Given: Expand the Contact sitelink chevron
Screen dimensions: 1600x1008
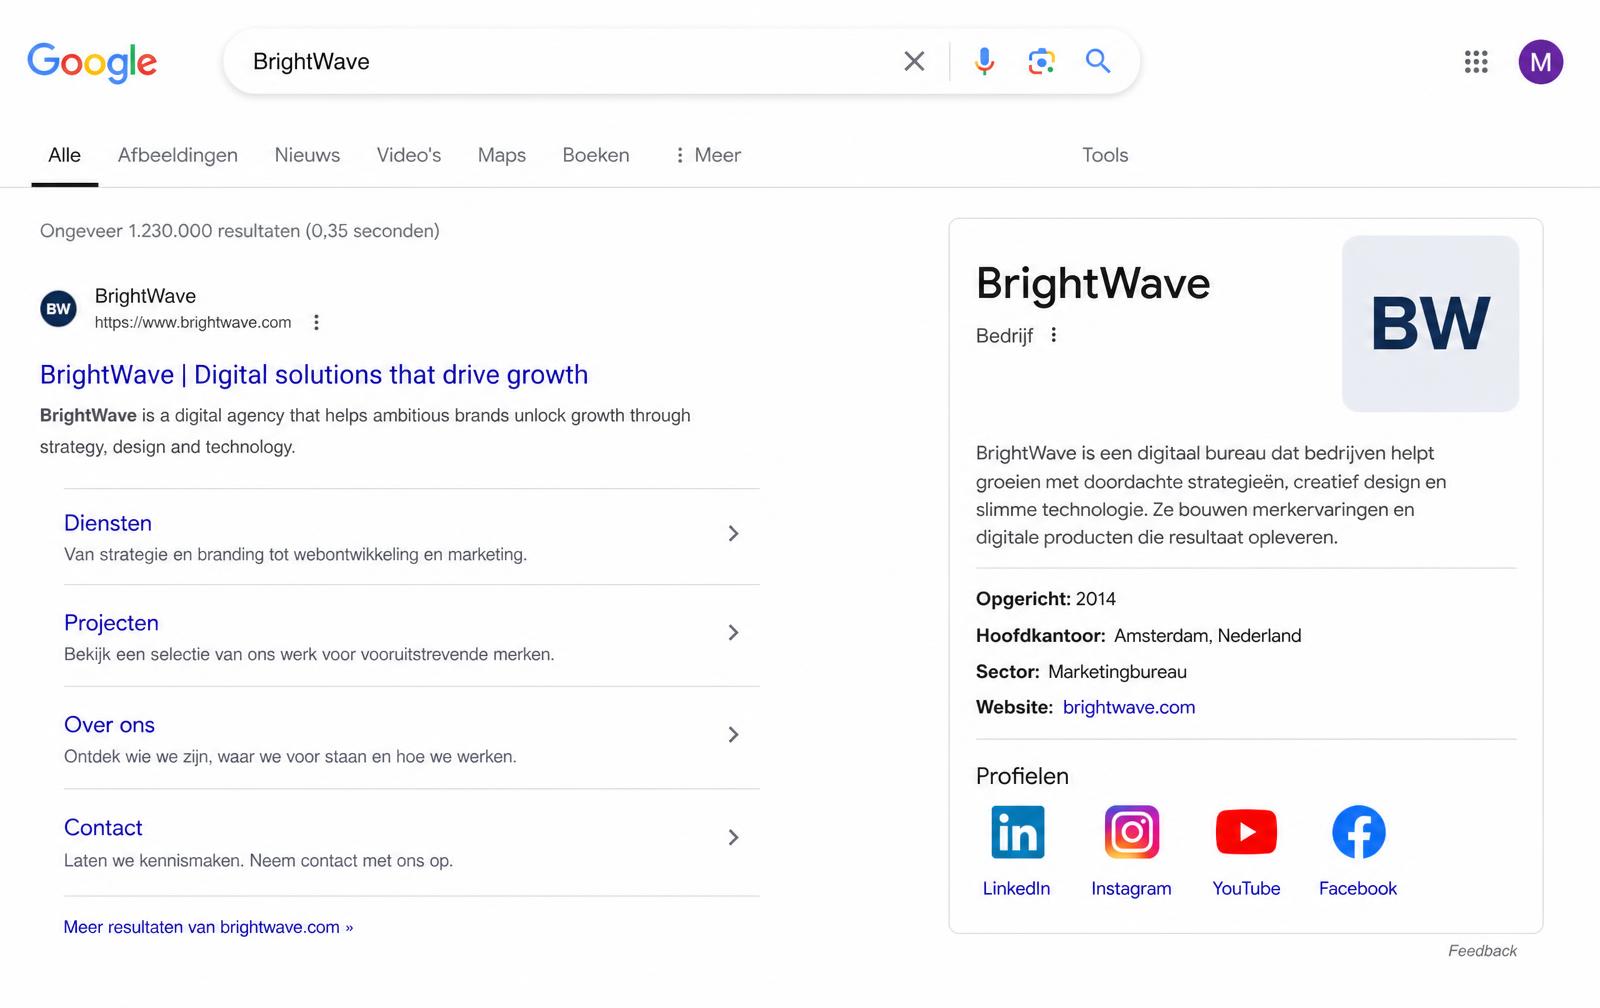Looking at the screenshot, I should (733, 838).
